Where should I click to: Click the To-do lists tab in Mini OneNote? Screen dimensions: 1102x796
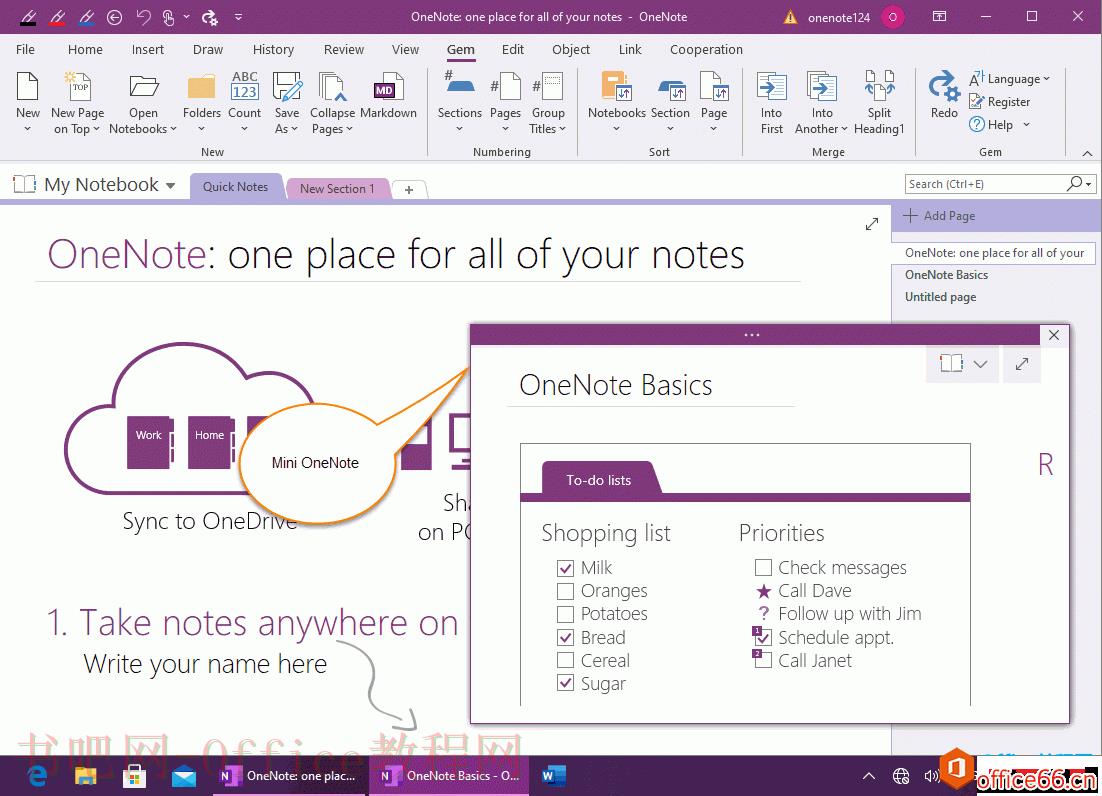[x=599, y=480]
